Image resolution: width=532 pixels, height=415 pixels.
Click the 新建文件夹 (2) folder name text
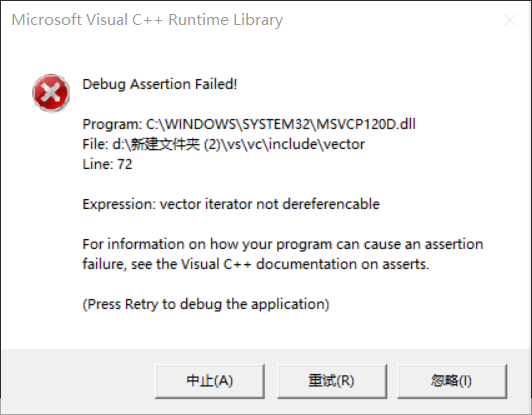(176, 144)
